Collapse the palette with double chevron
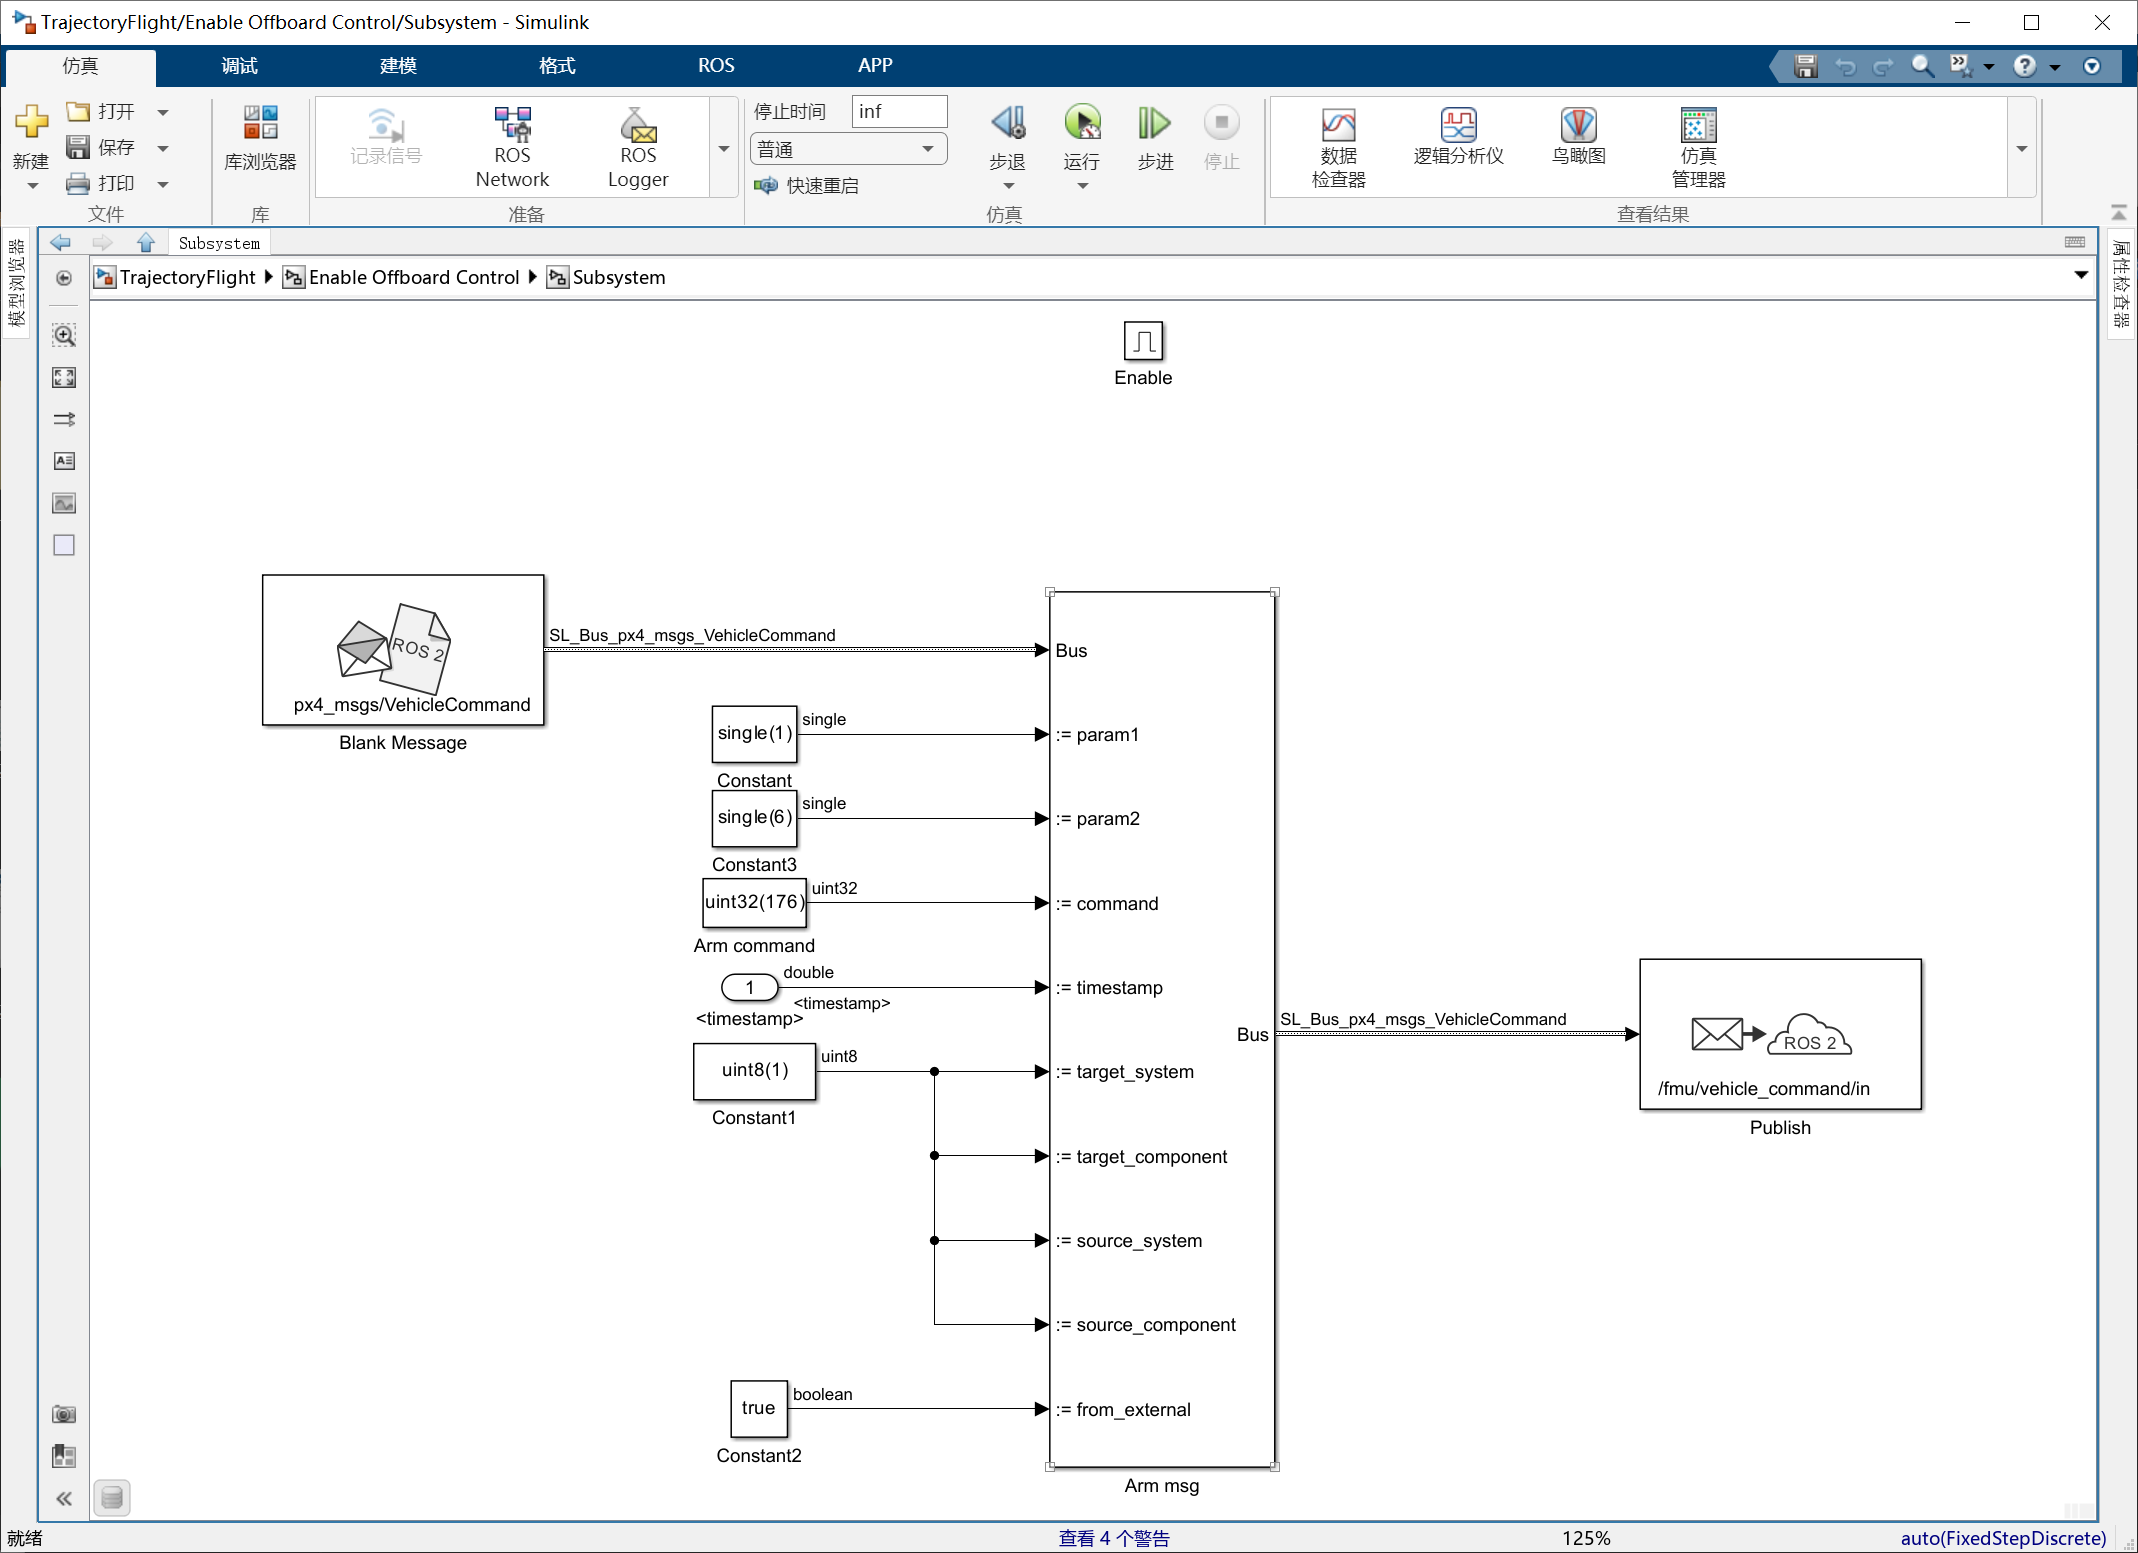This screenshot has height=1553, width=2138. click(64, 1498)
